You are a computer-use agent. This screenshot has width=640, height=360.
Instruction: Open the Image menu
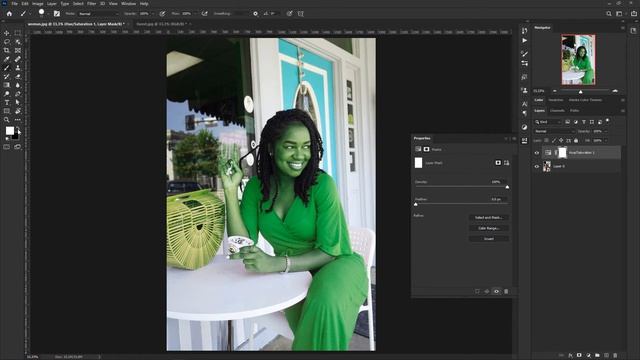point(38,4)
